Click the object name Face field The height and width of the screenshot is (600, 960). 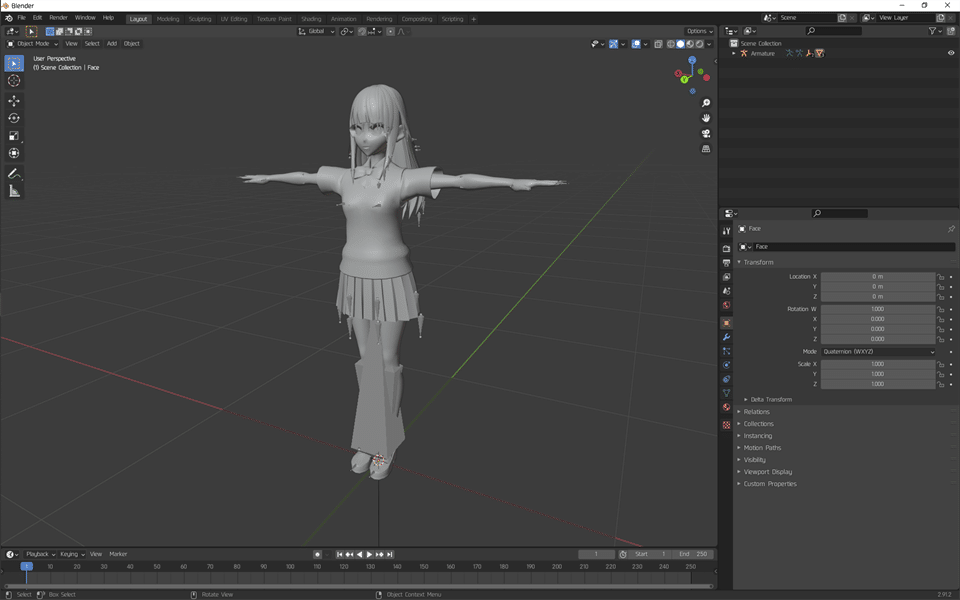[853, 247]
